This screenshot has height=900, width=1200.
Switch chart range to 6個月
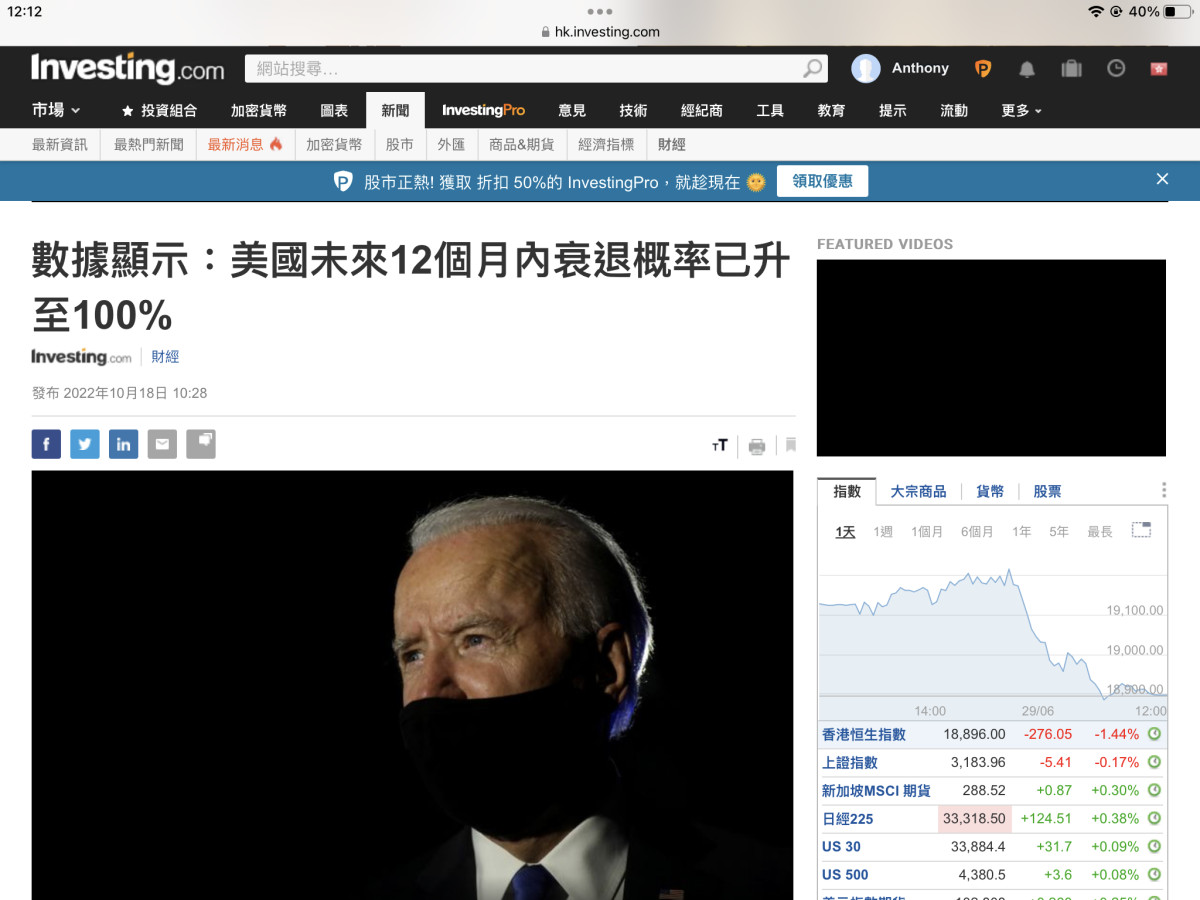point(977,532)
